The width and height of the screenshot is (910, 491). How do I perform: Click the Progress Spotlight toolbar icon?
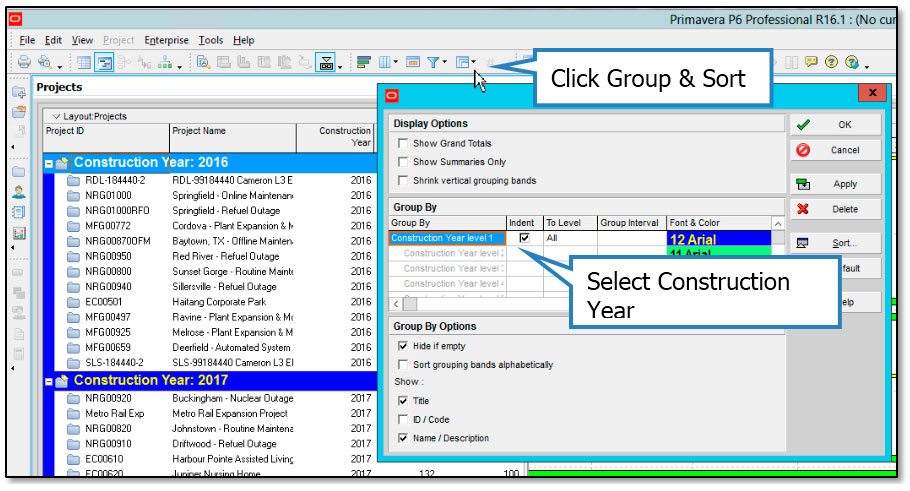click(x=326, y=62)
